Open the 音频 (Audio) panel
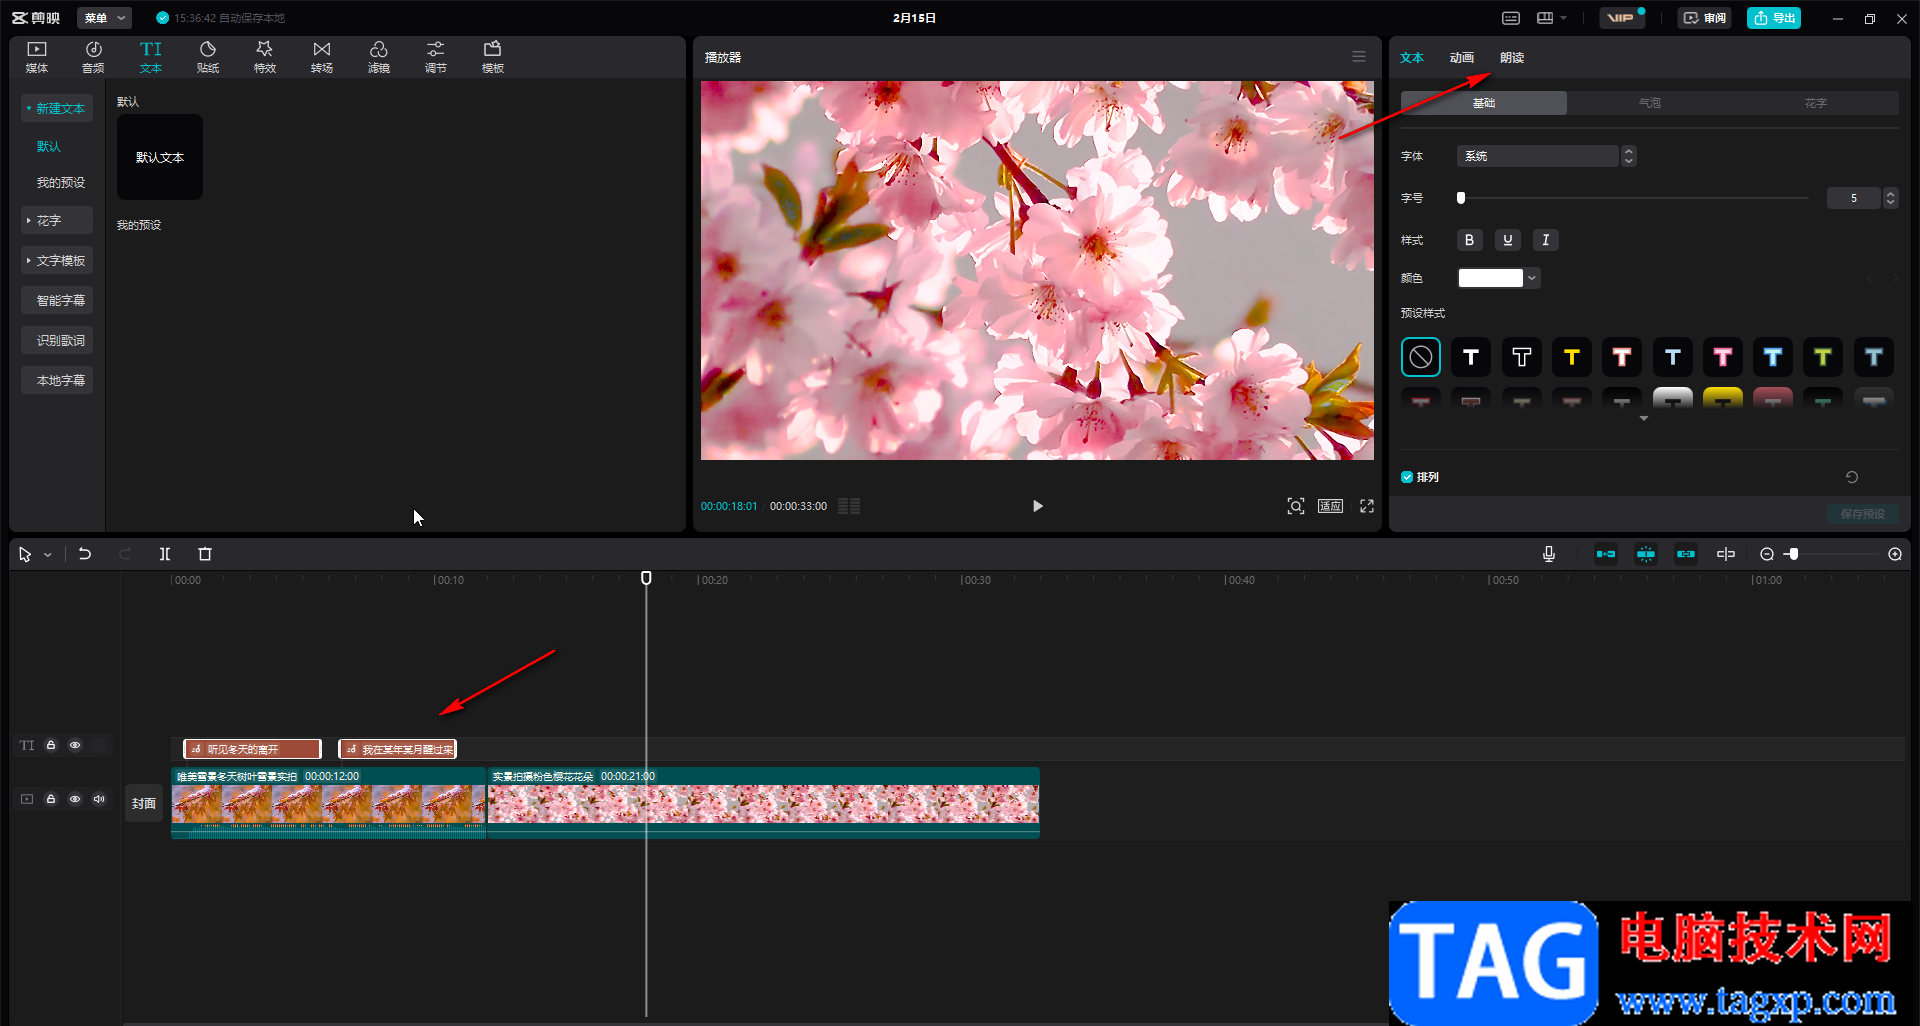This screenshot has height=1026, width=1920. (93, 57)
